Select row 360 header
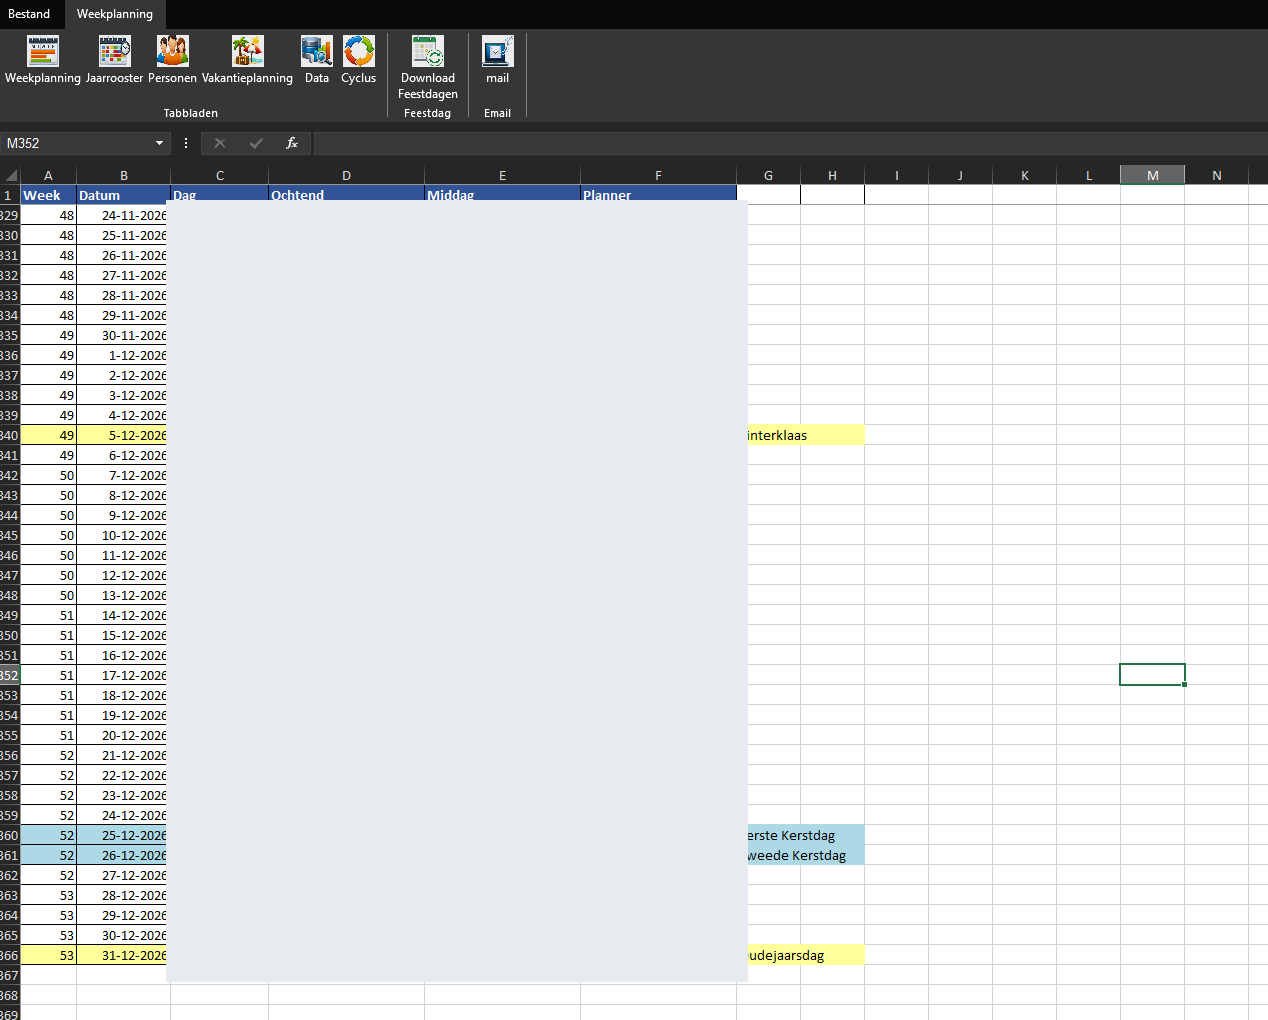The image size is (1268, 1020). click(x=10, y=835)
